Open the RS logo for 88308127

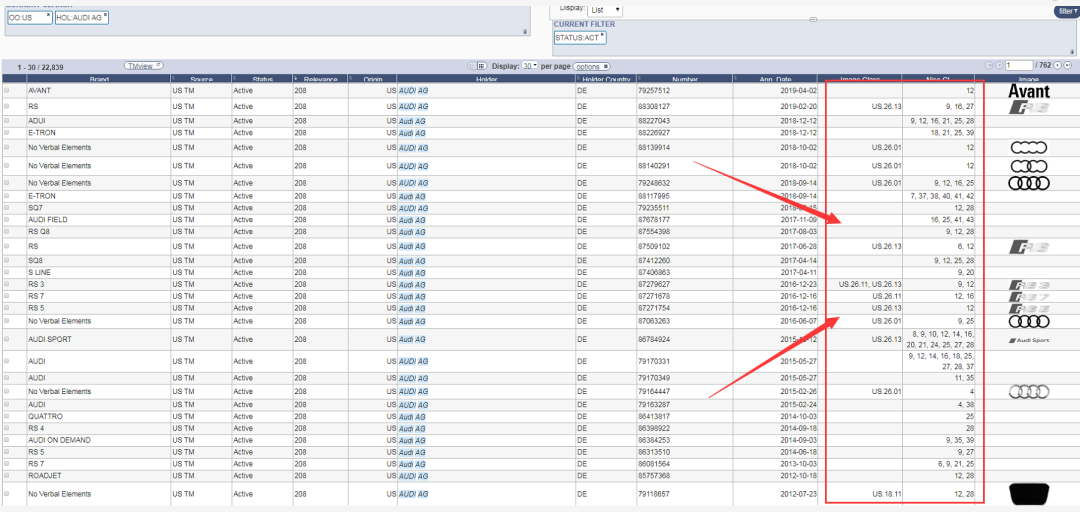click(1029, 107)
